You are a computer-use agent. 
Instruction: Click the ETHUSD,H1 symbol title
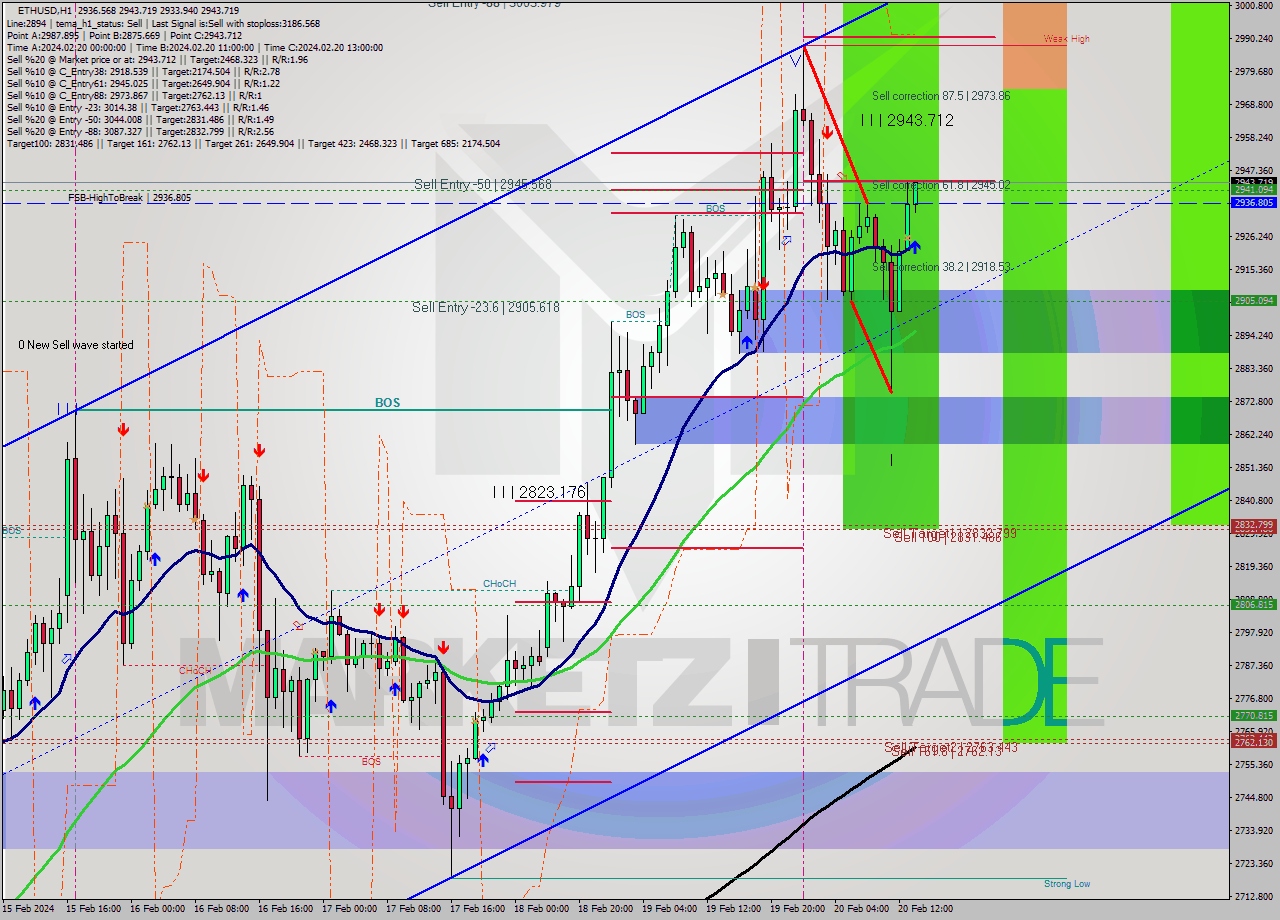45,10
